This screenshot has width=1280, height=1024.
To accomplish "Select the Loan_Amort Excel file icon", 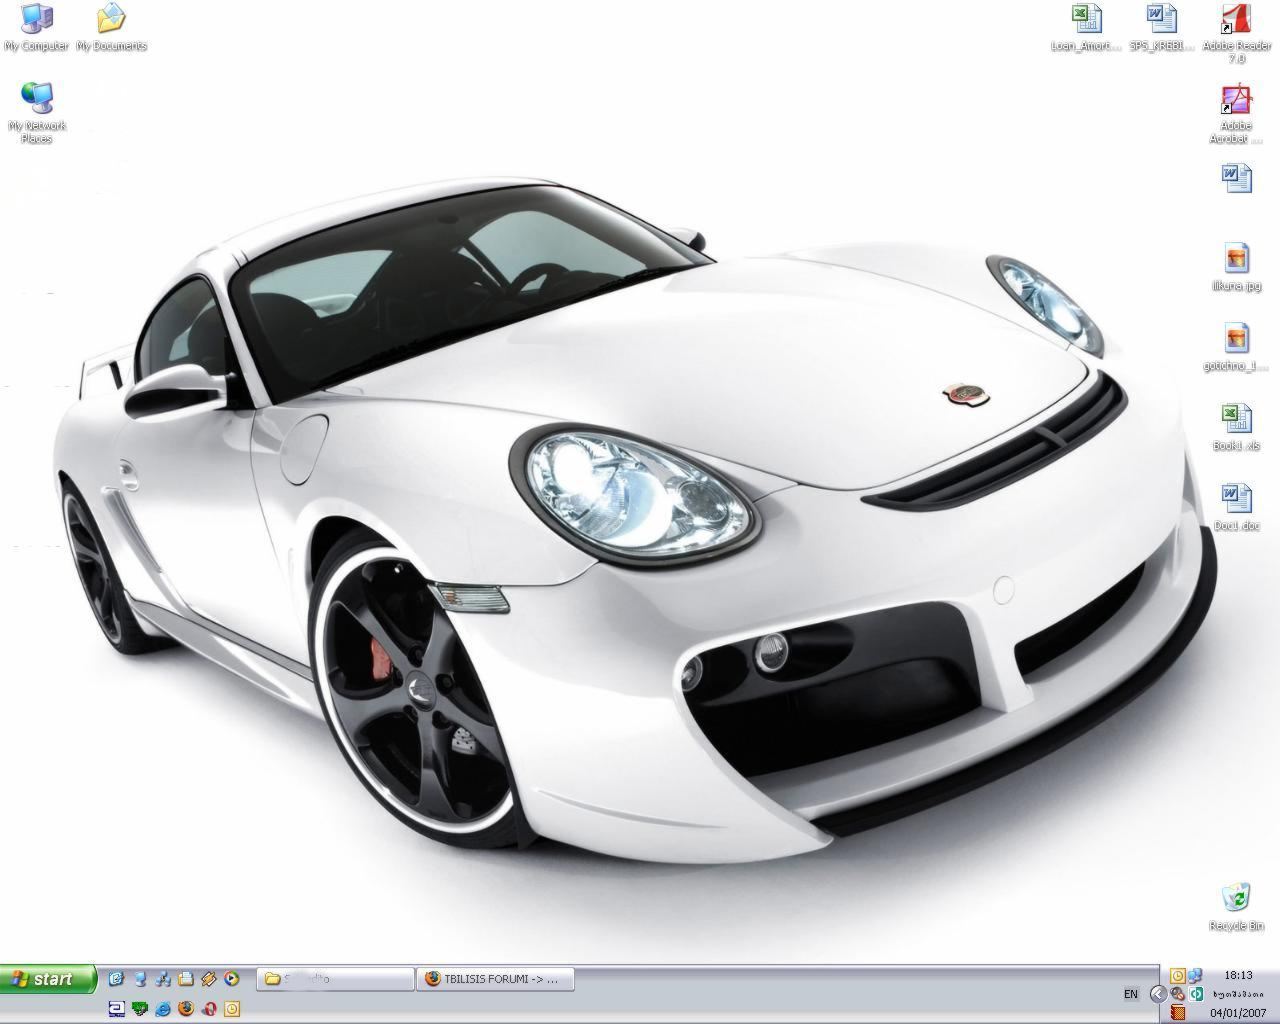I will click(1086, 20).
